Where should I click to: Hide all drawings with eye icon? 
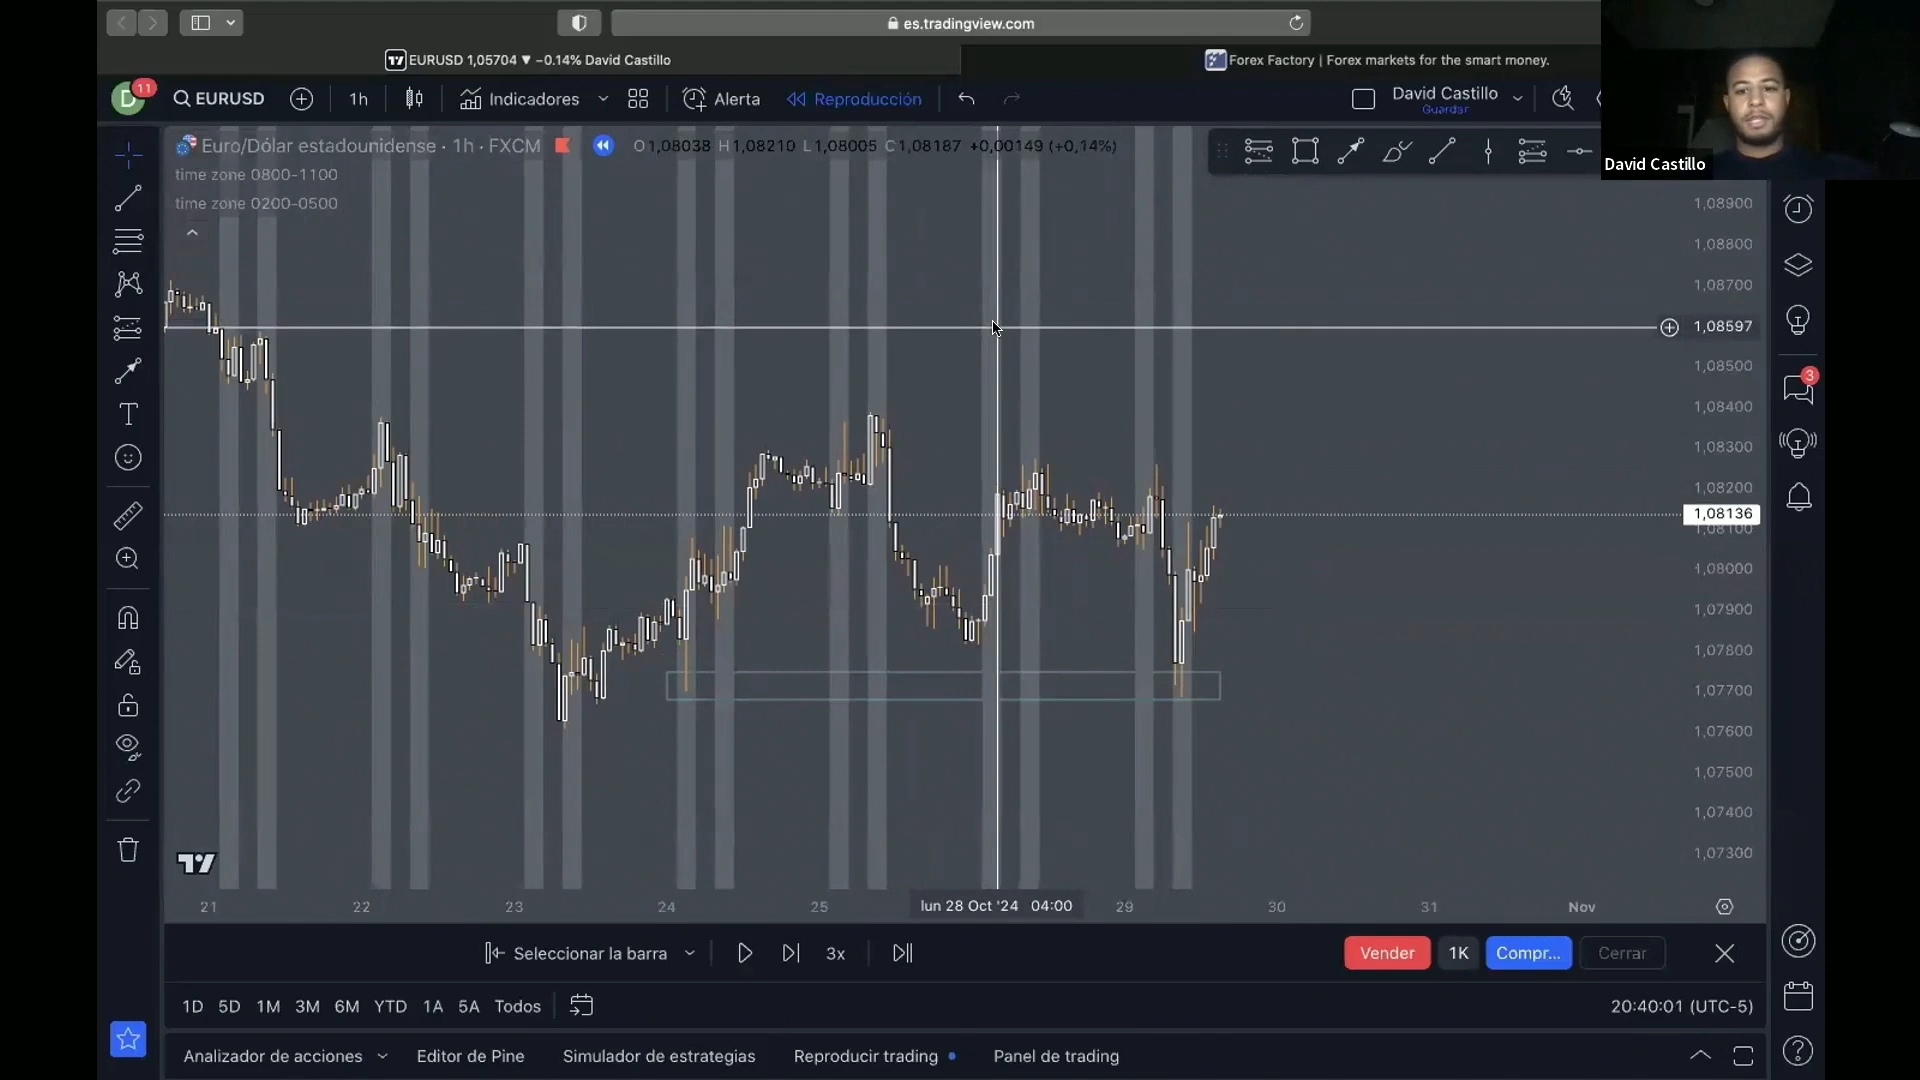[128, 746]
